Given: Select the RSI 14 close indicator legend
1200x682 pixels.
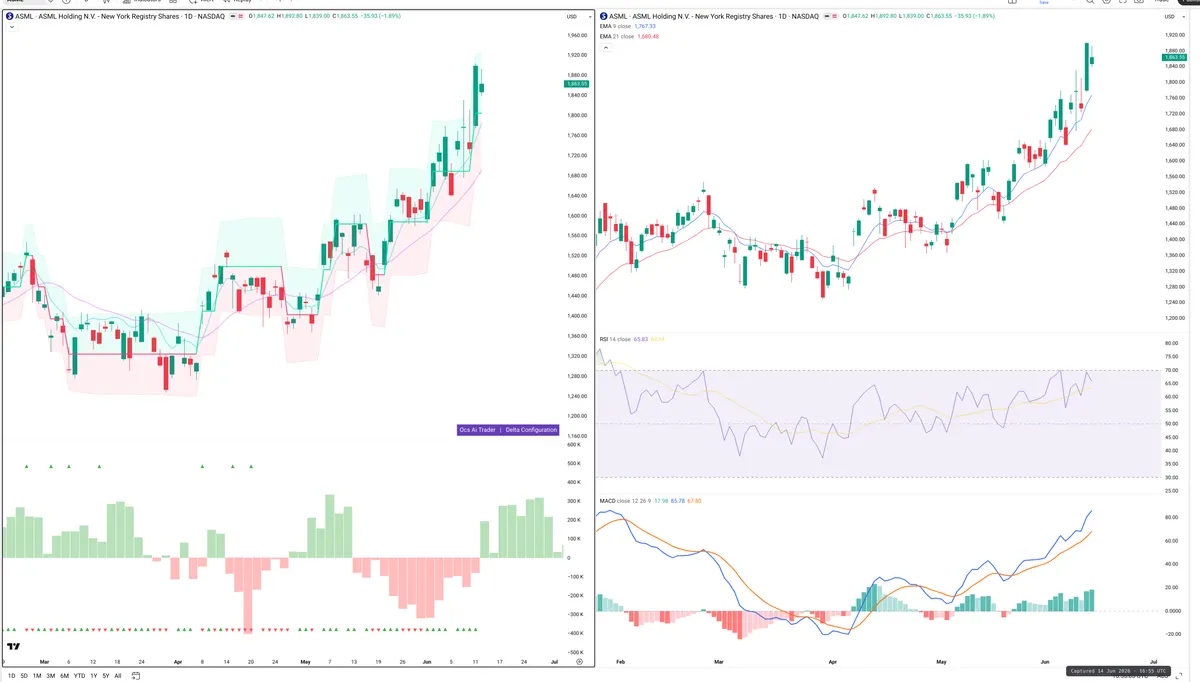Looking at the screenshot, I should pyautogui.click(x=614, y=339).
